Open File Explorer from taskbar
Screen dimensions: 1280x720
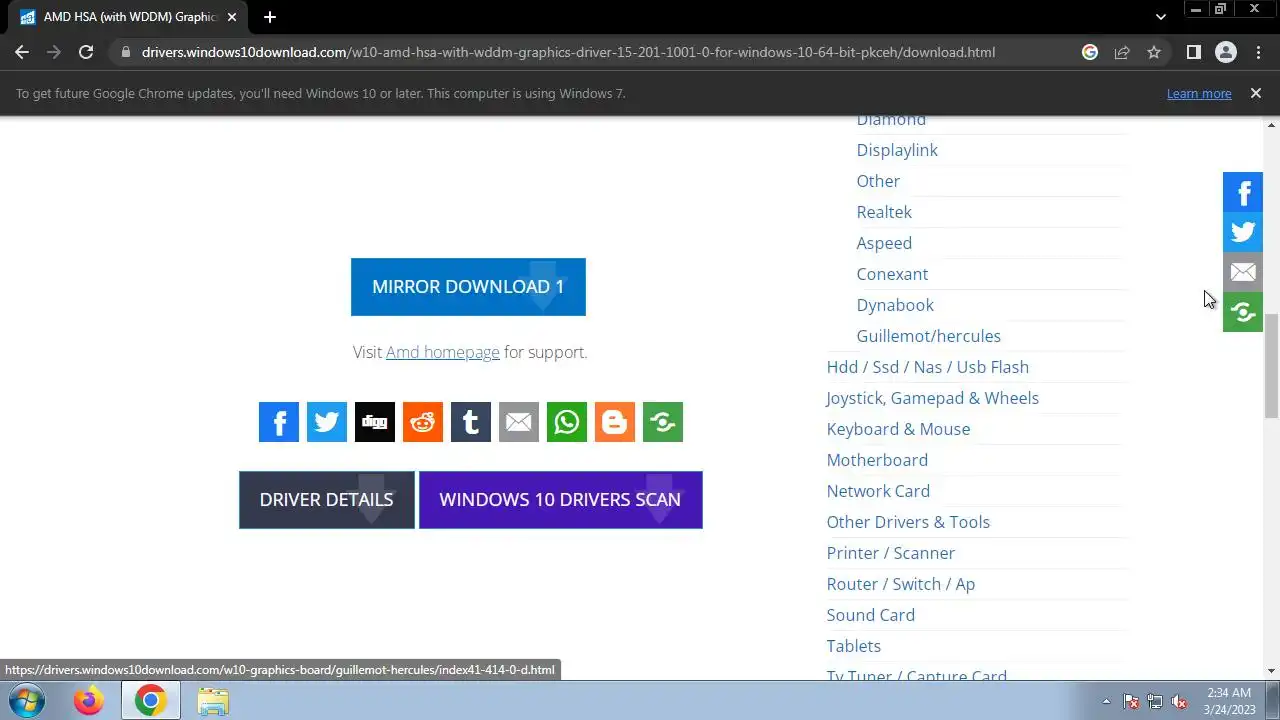click(212, 701)
